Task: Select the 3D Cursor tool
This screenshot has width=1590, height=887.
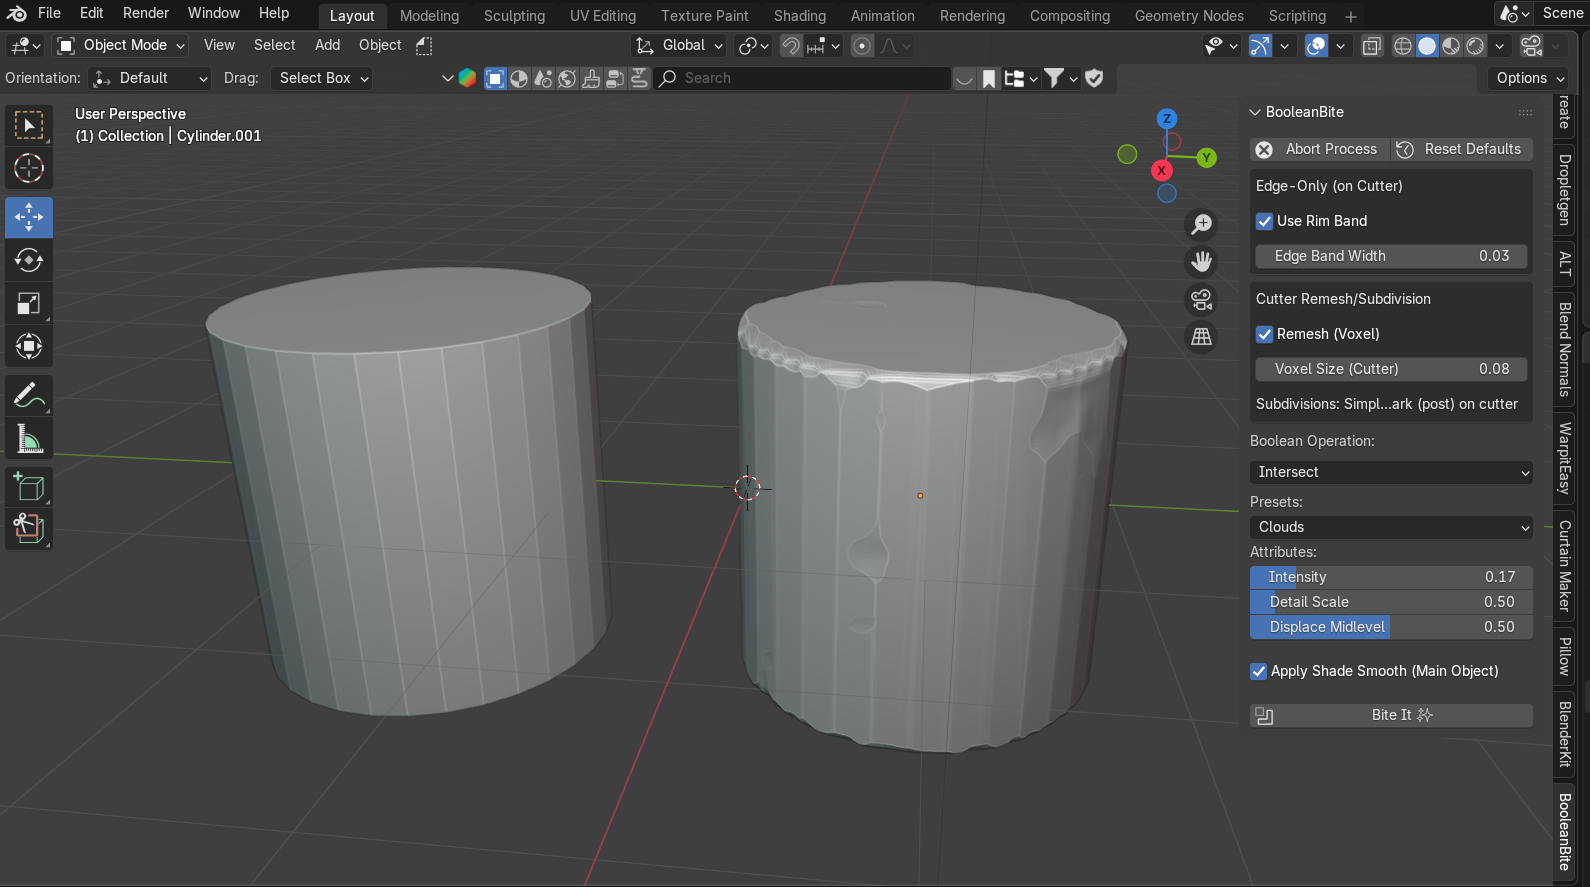Action: click(x=29, y=169)
